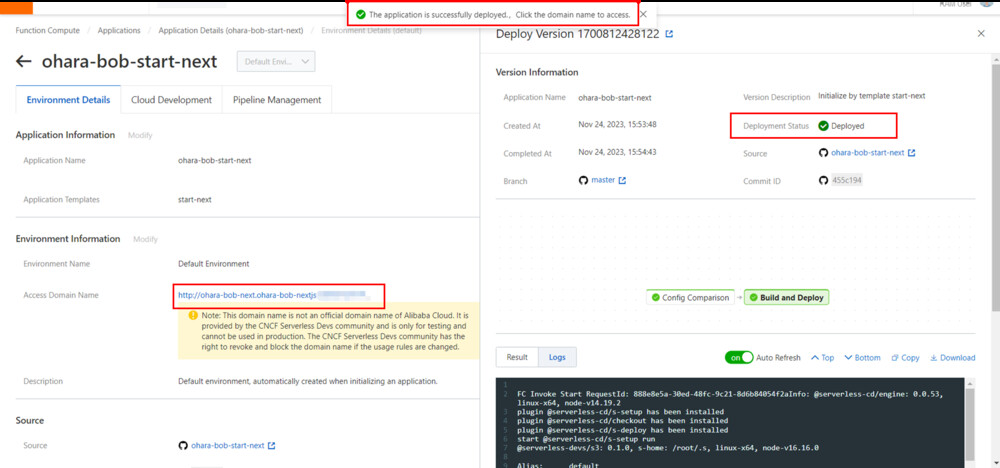The width and height of the screenshot is (1000, 468).
Task: Toggle the Auto Refresh switch off
Action: [x=739, y=358]
